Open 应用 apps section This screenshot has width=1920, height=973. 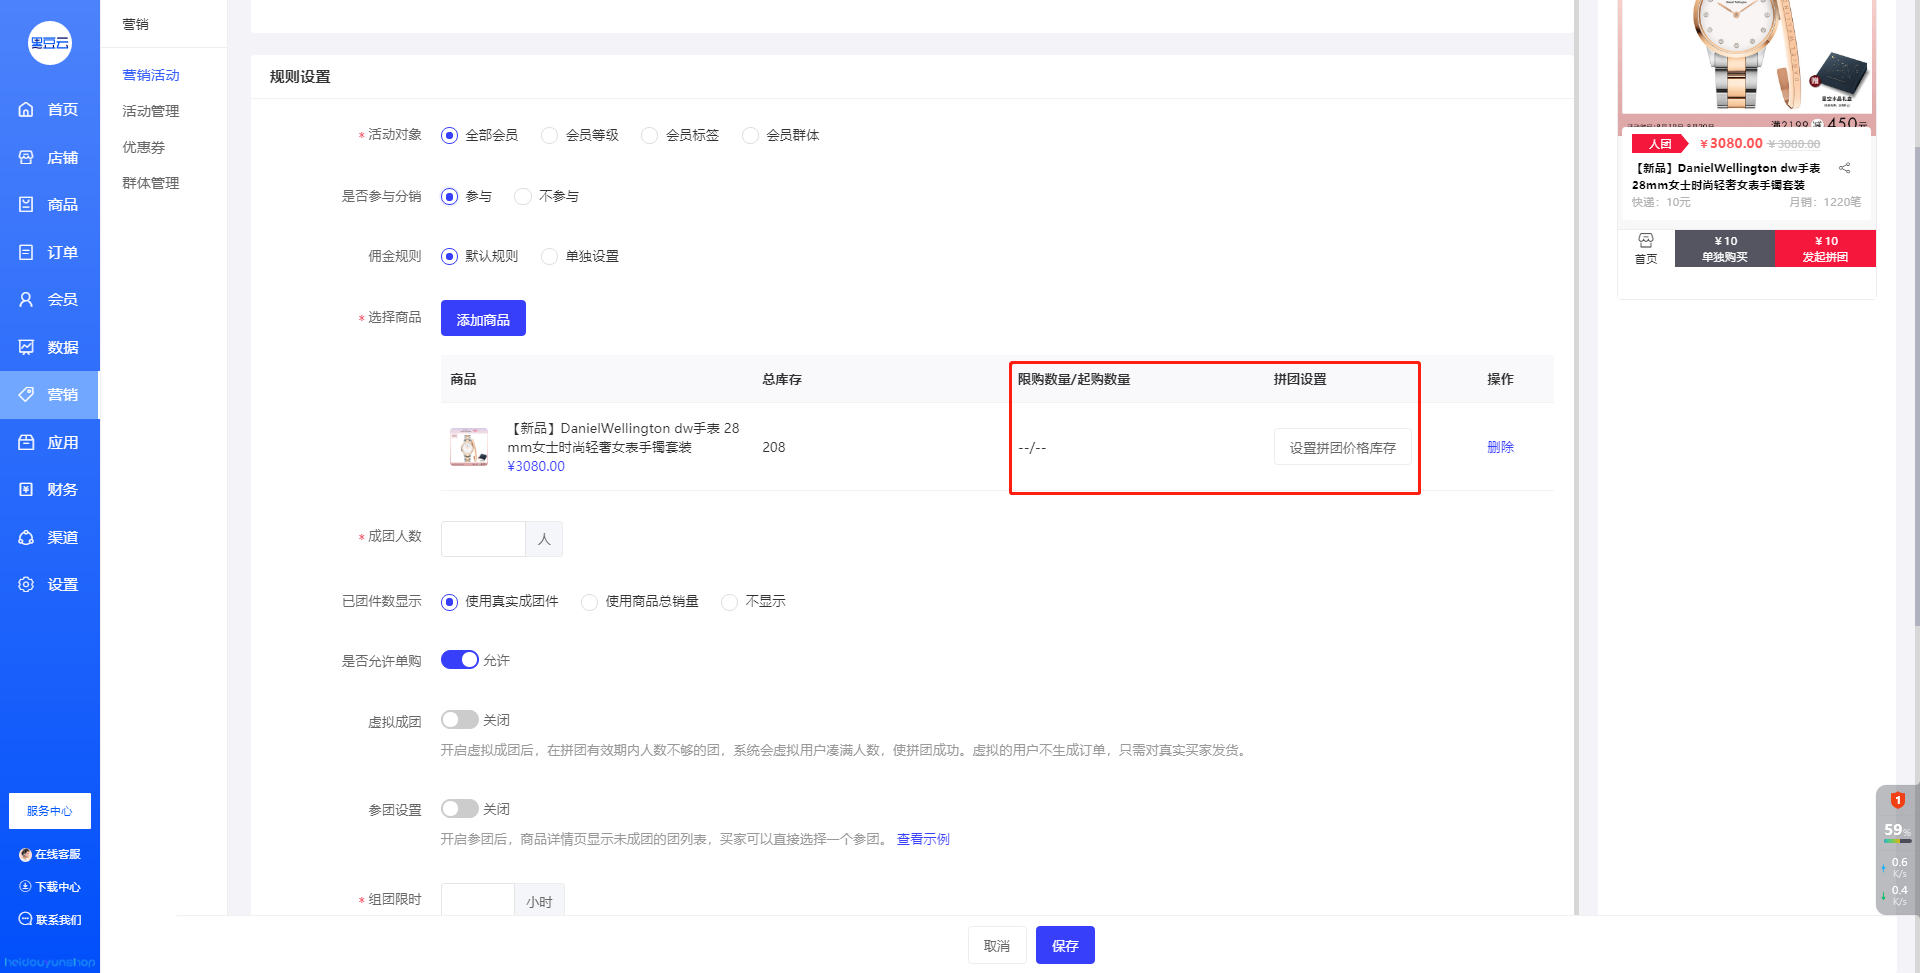tap(50, 442)
